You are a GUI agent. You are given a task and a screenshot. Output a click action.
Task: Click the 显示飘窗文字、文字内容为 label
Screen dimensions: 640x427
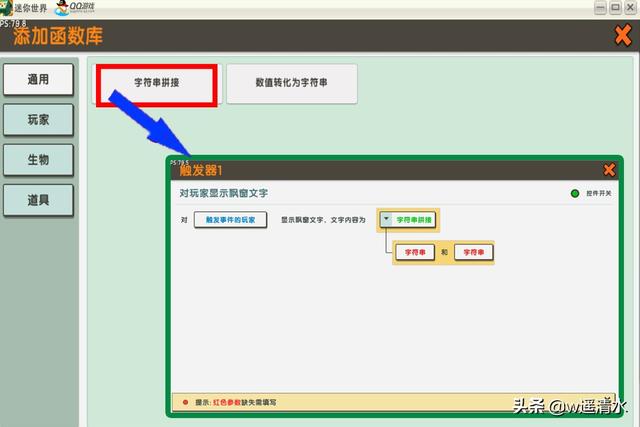coord(323,220)
